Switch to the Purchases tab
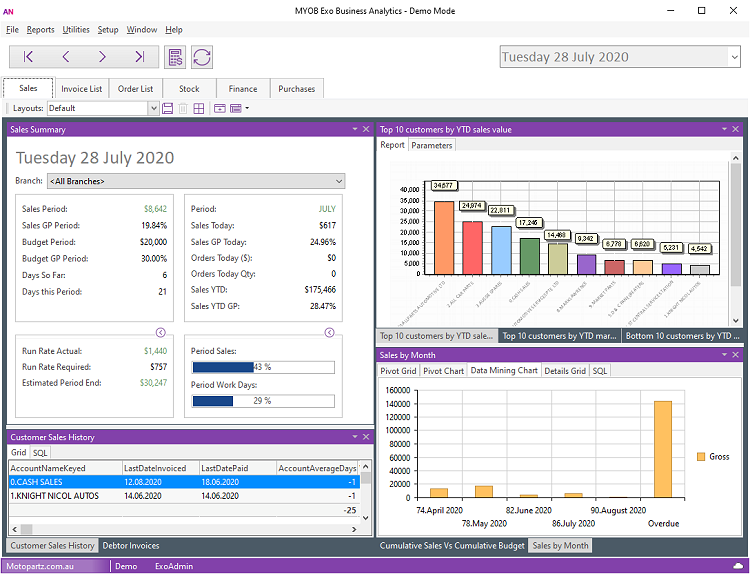 click(297, 89)
